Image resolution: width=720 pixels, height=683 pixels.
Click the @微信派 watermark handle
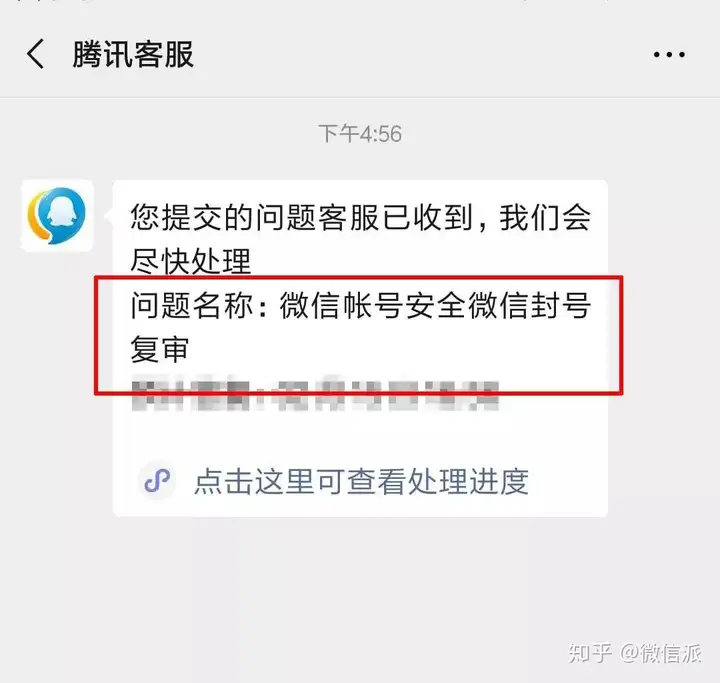661,653
